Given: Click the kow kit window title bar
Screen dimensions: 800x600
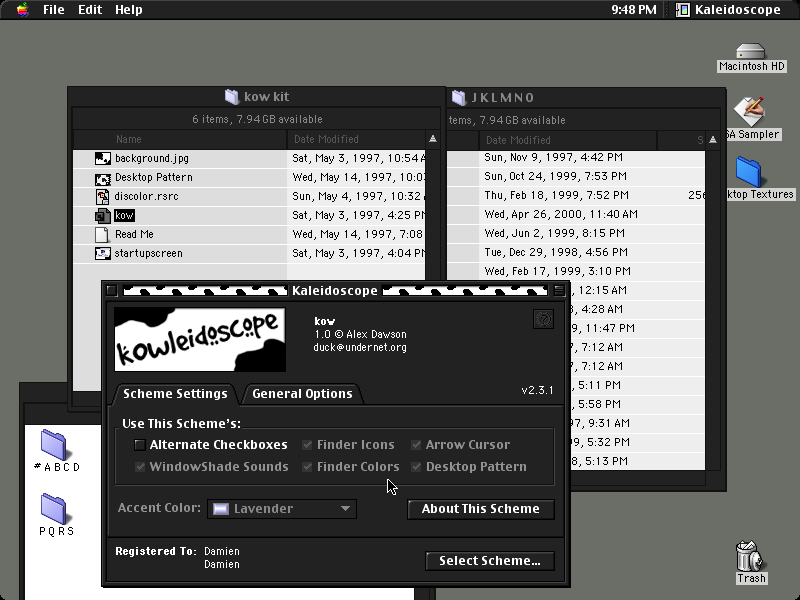Looking at the screenshot, I should [x=256, y=96].
